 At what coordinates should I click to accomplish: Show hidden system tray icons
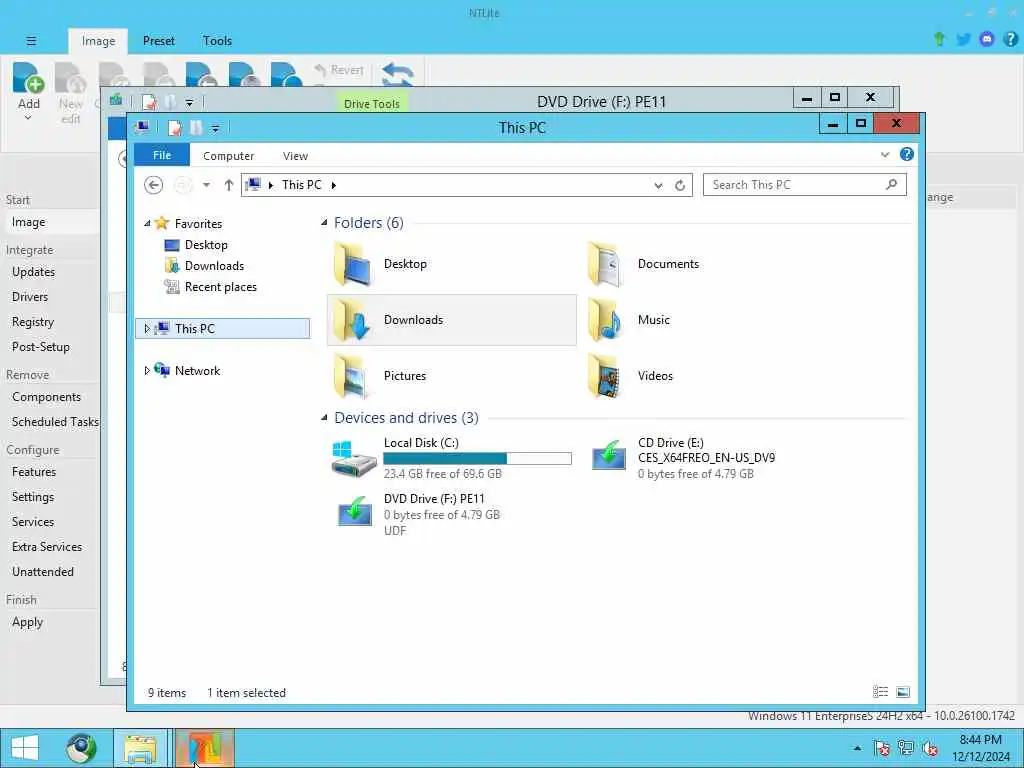pyautogui.click(x=857, y=748)
